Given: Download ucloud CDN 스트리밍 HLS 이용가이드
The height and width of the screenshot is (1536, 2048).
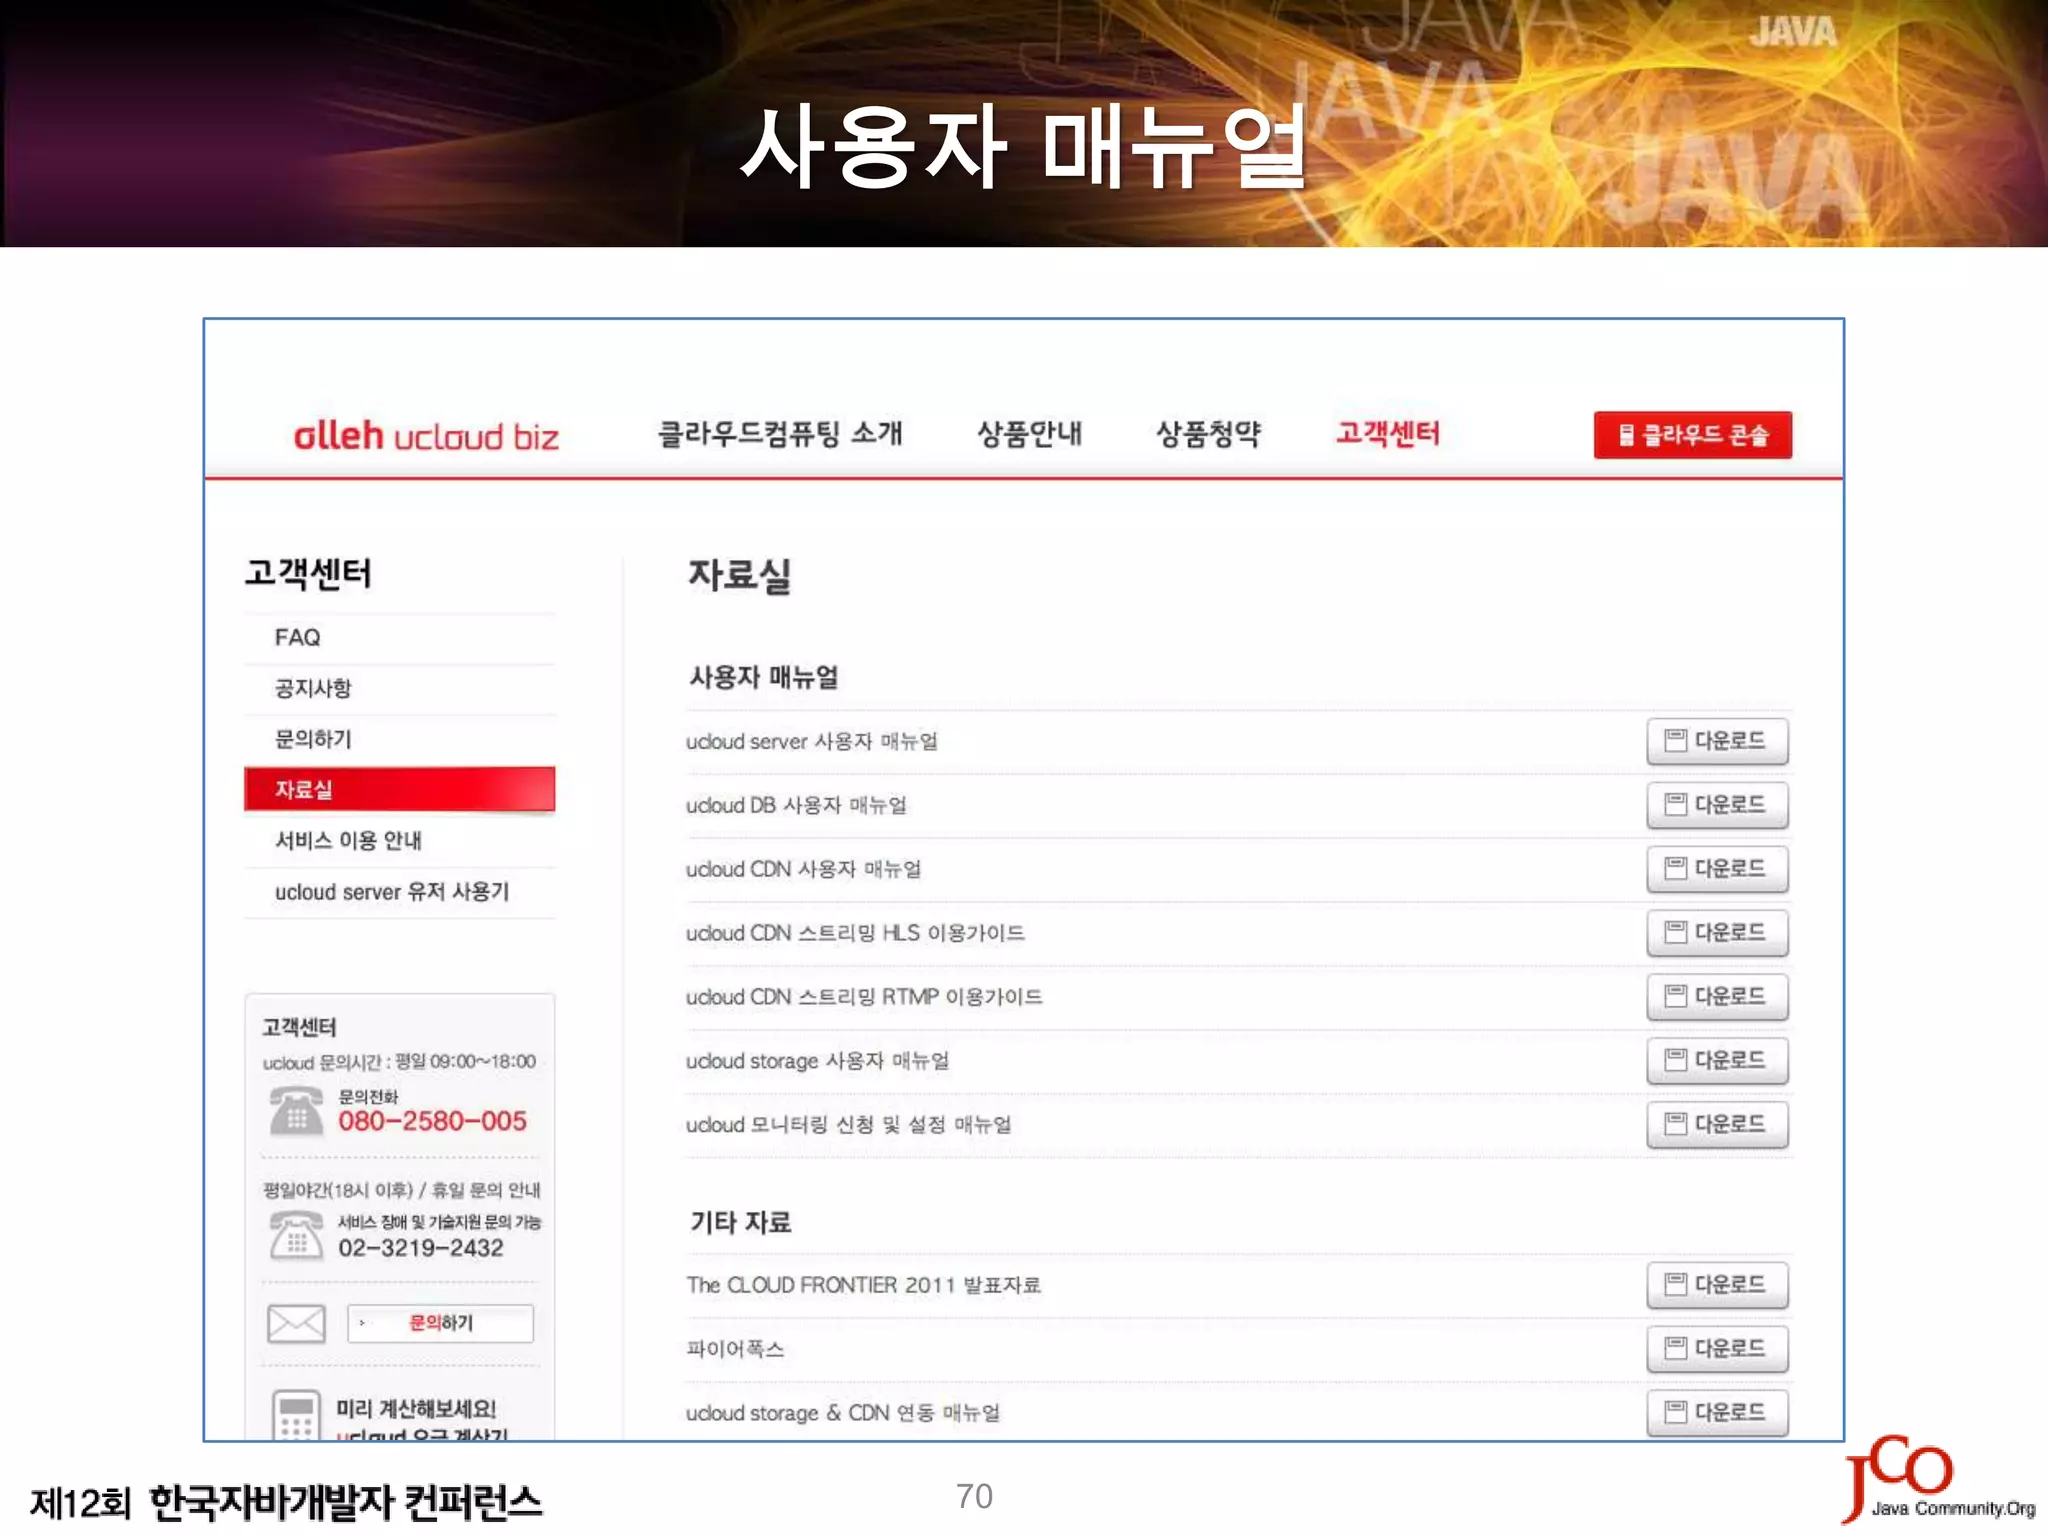Looking at the screenshot, I should (x=1717, y=934).
